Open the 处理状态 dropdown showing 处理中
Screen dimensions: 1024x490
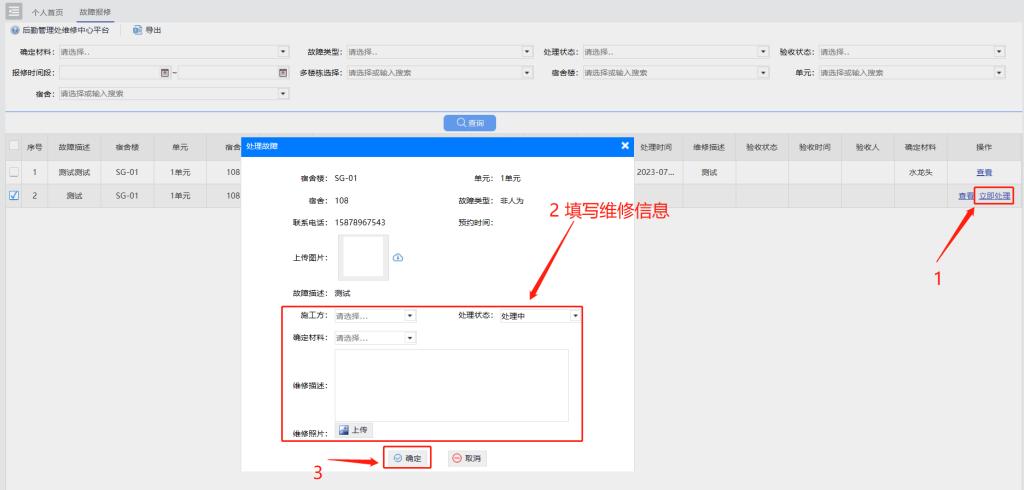[575, 316]
